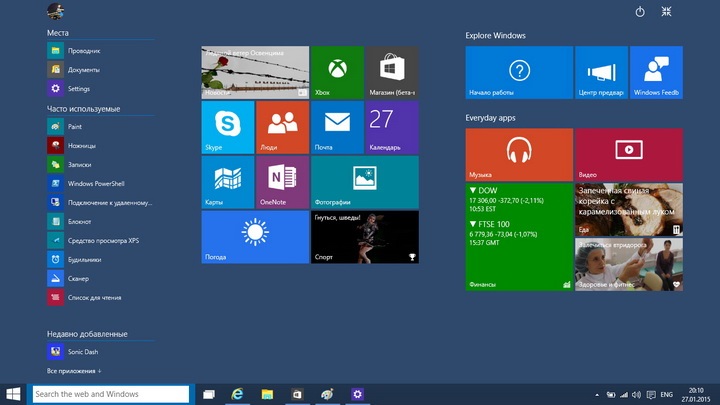The image size is (720, 405).
Task: Launch the Xbox app tile
Action: pyautogui.click(x=337, y=72)
